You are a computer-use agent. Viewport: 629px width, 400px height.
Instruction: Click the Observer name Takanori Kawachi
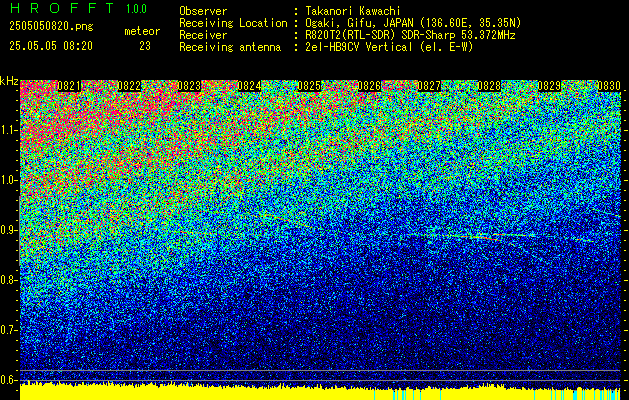pos(353,11)
